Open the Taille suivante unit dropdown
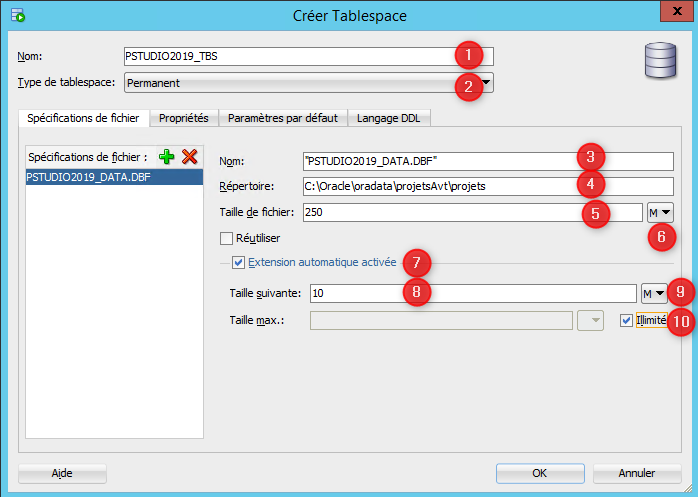Viewport: 698px width, 497px height. tap(653, 293)
